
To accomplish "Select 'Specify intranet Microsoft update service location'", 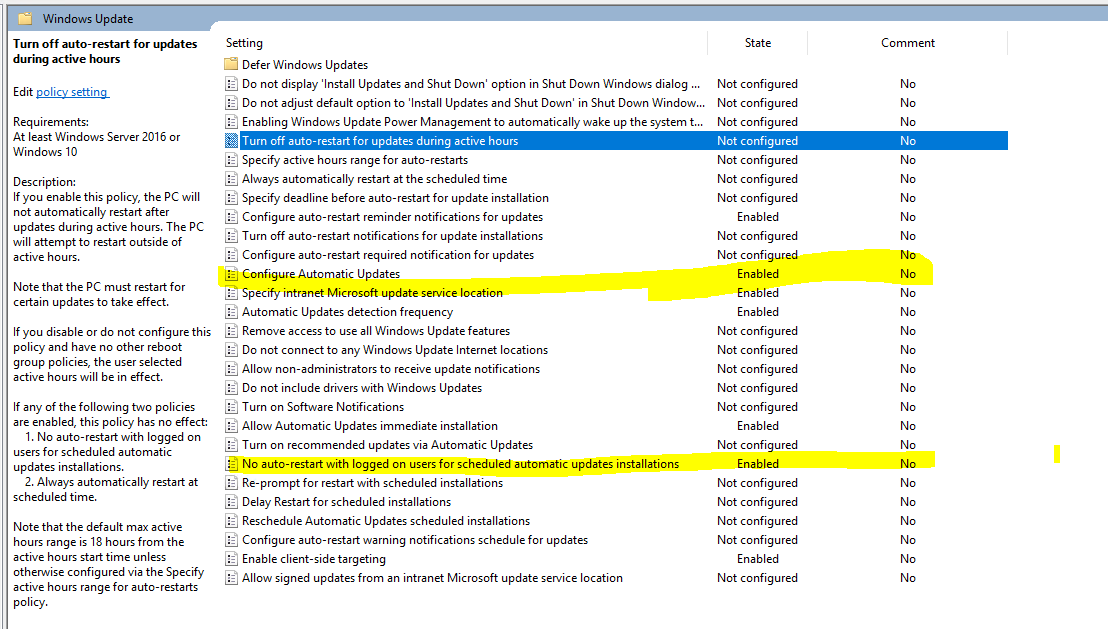I will [x=372, y=293].
